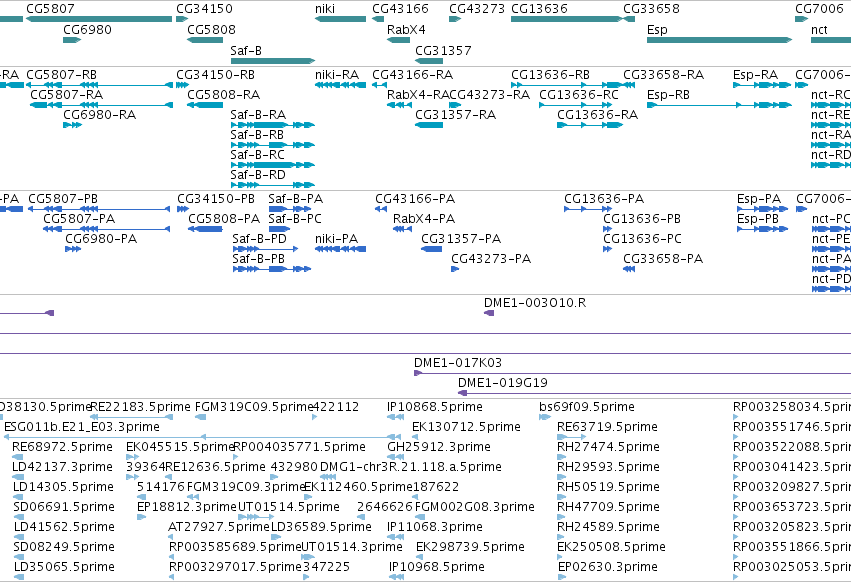Click EST EP02630.3prime
Viewport: 851px width, 582px height.
tap(562, 577)
